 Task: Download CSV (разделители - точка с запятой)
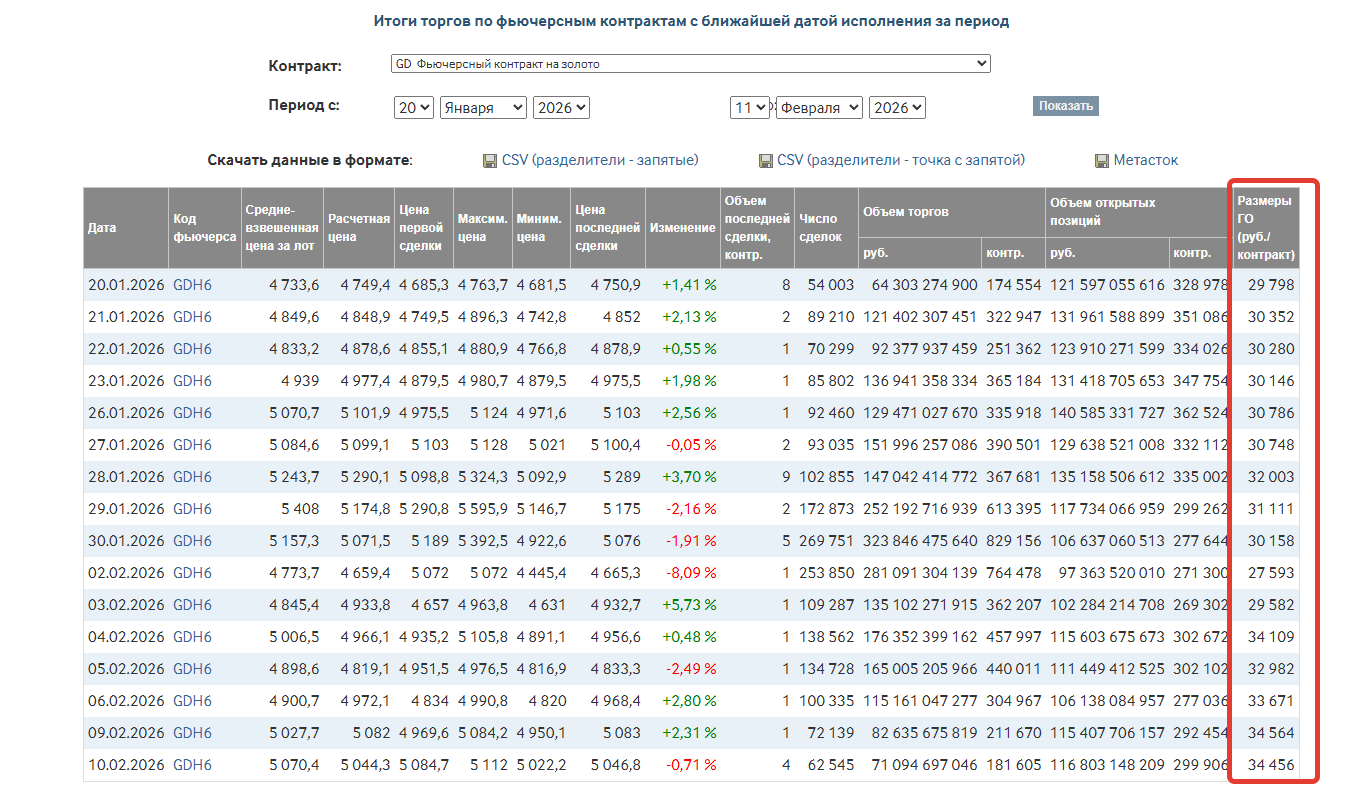pyautogui.click(x=901, y=160)
